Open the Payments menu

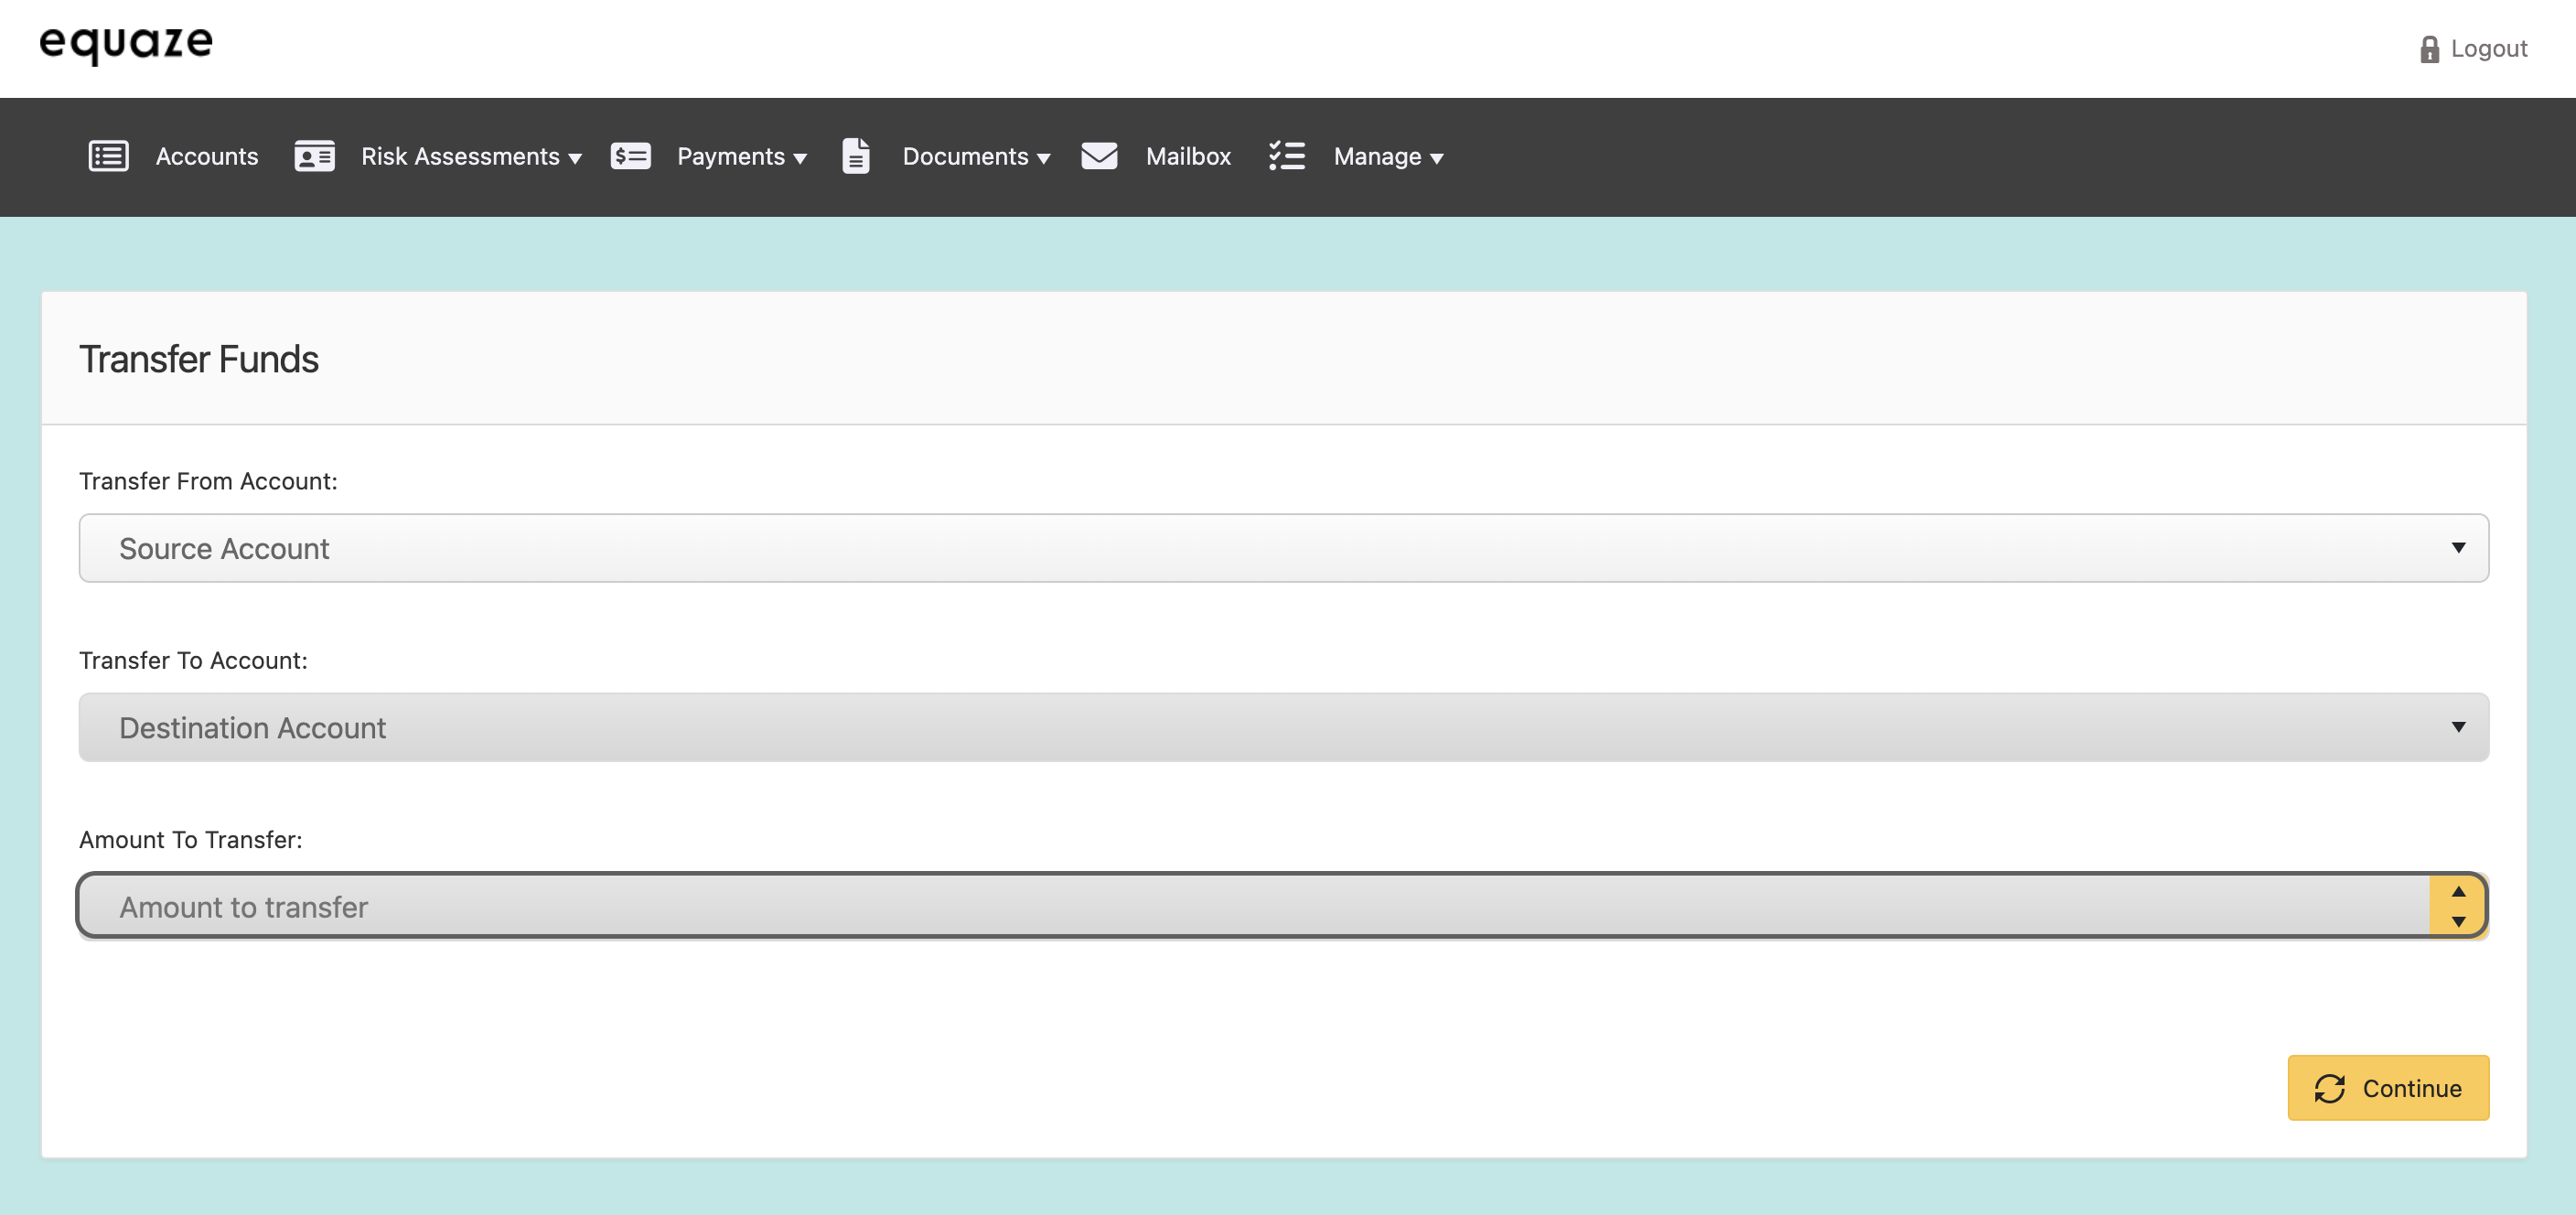click(x=741, y=157)
